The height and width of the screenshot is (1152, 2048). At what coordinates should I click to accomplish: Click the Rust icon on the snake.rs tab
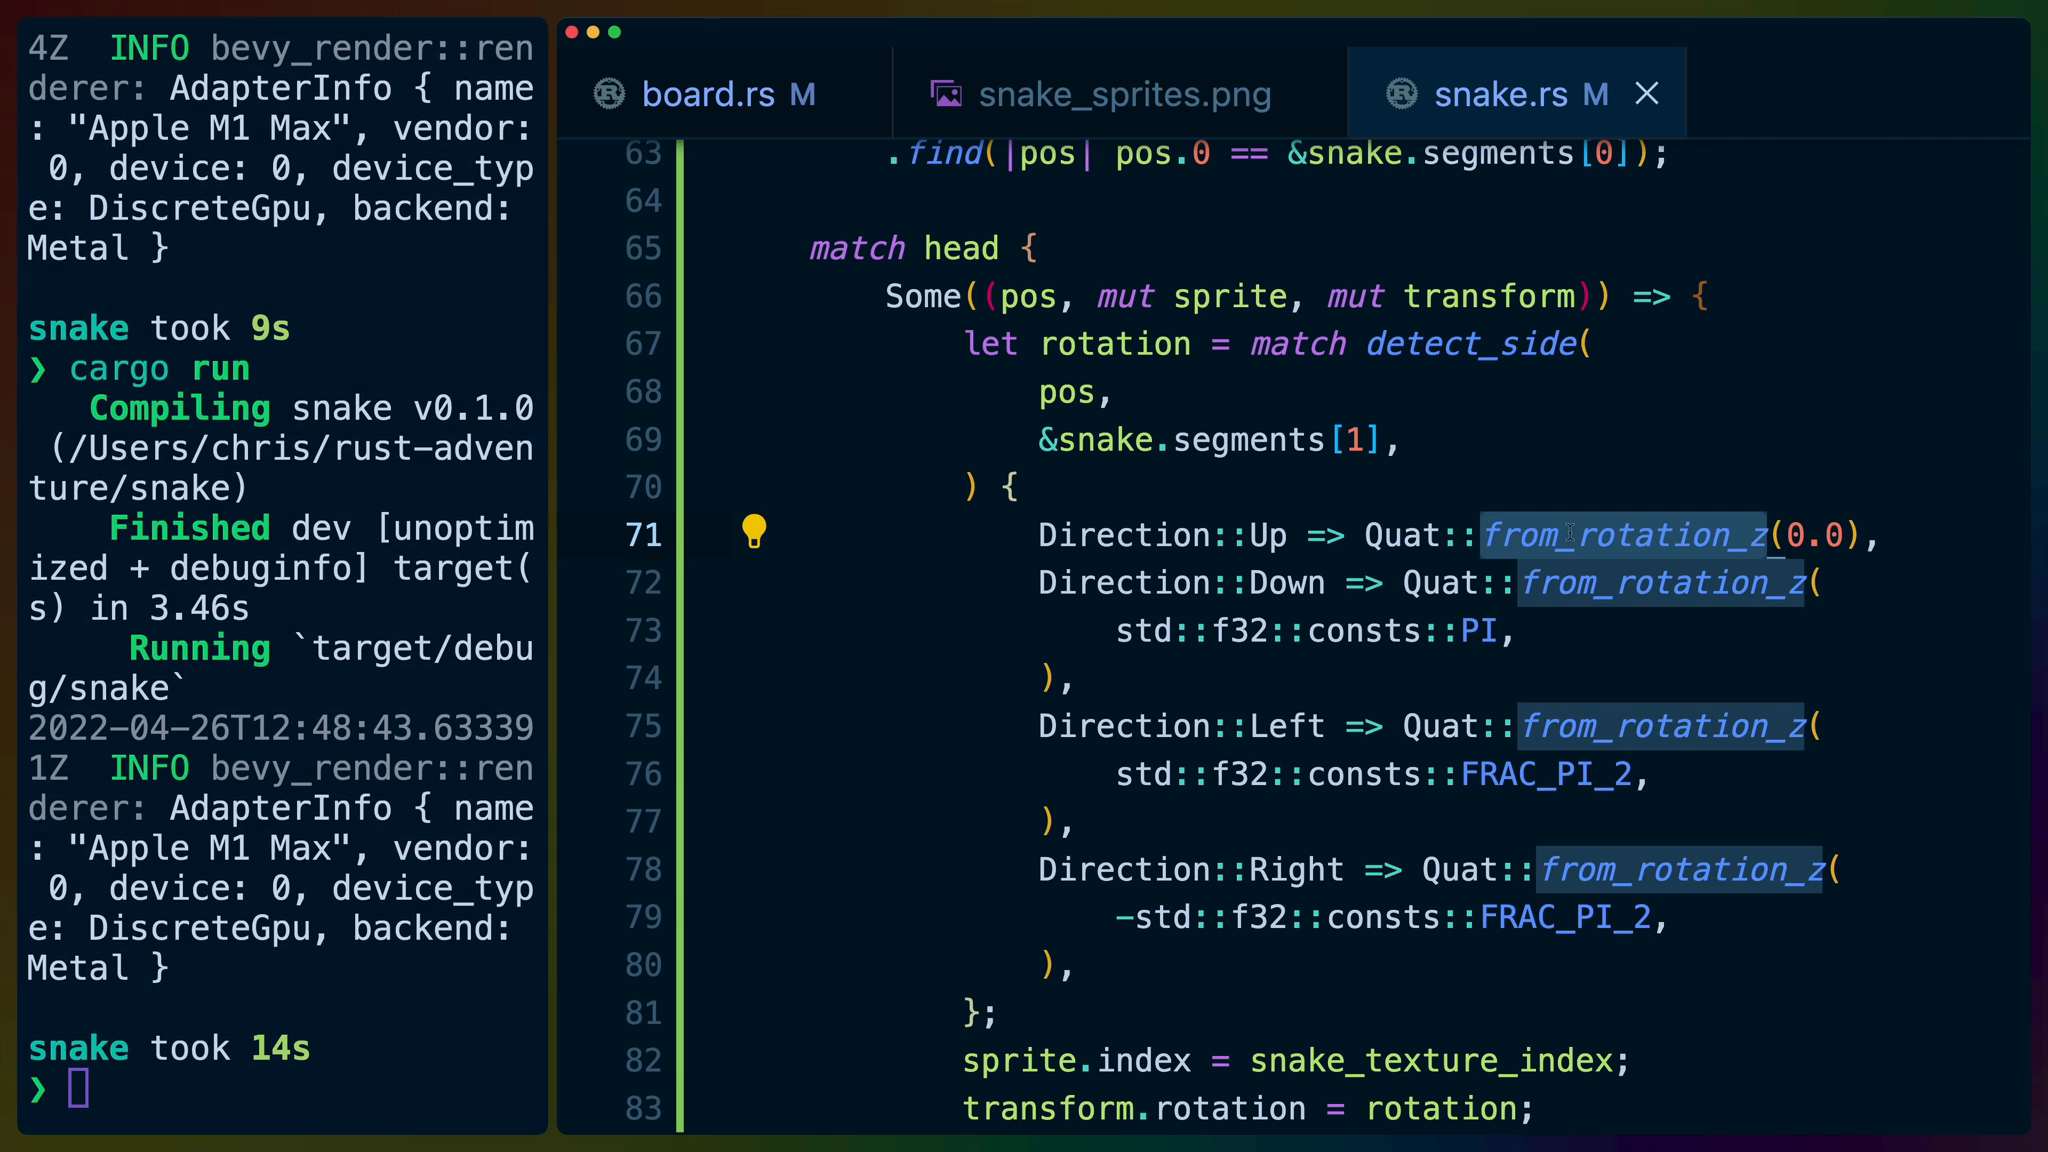tap(1402, 93)
